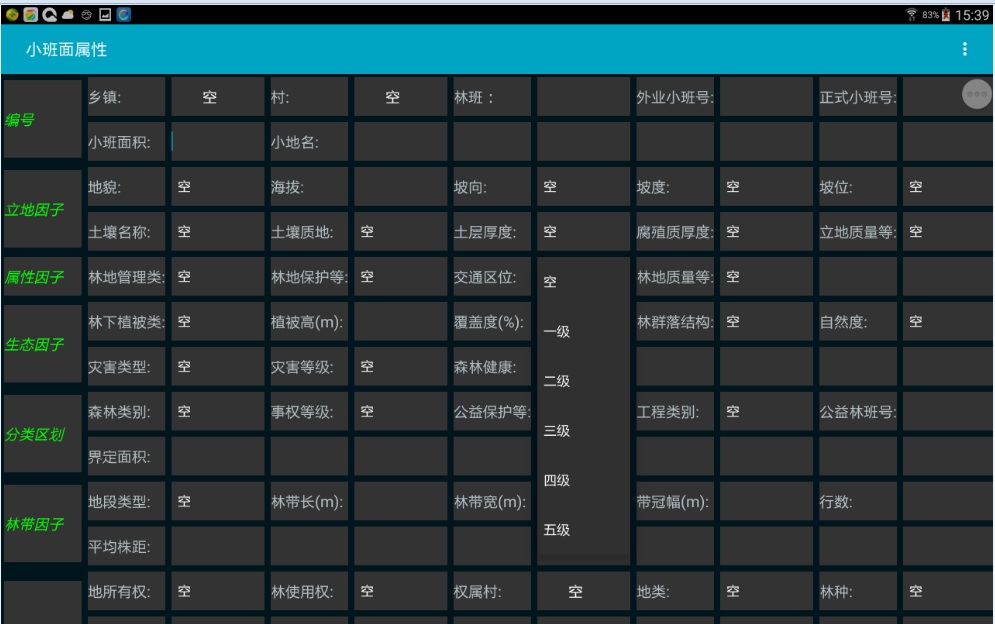Click the 生态因子 section button
995x624 pixels.
42,344
